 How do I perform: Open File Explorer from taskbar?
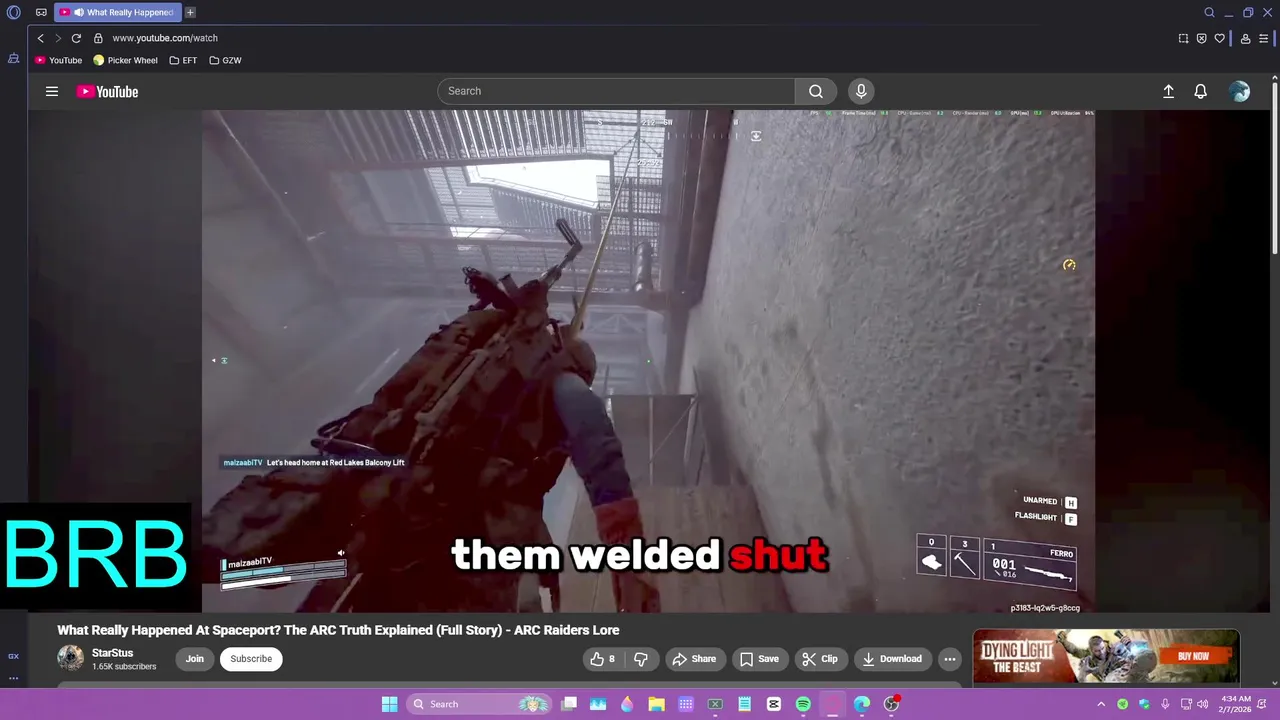656,704
